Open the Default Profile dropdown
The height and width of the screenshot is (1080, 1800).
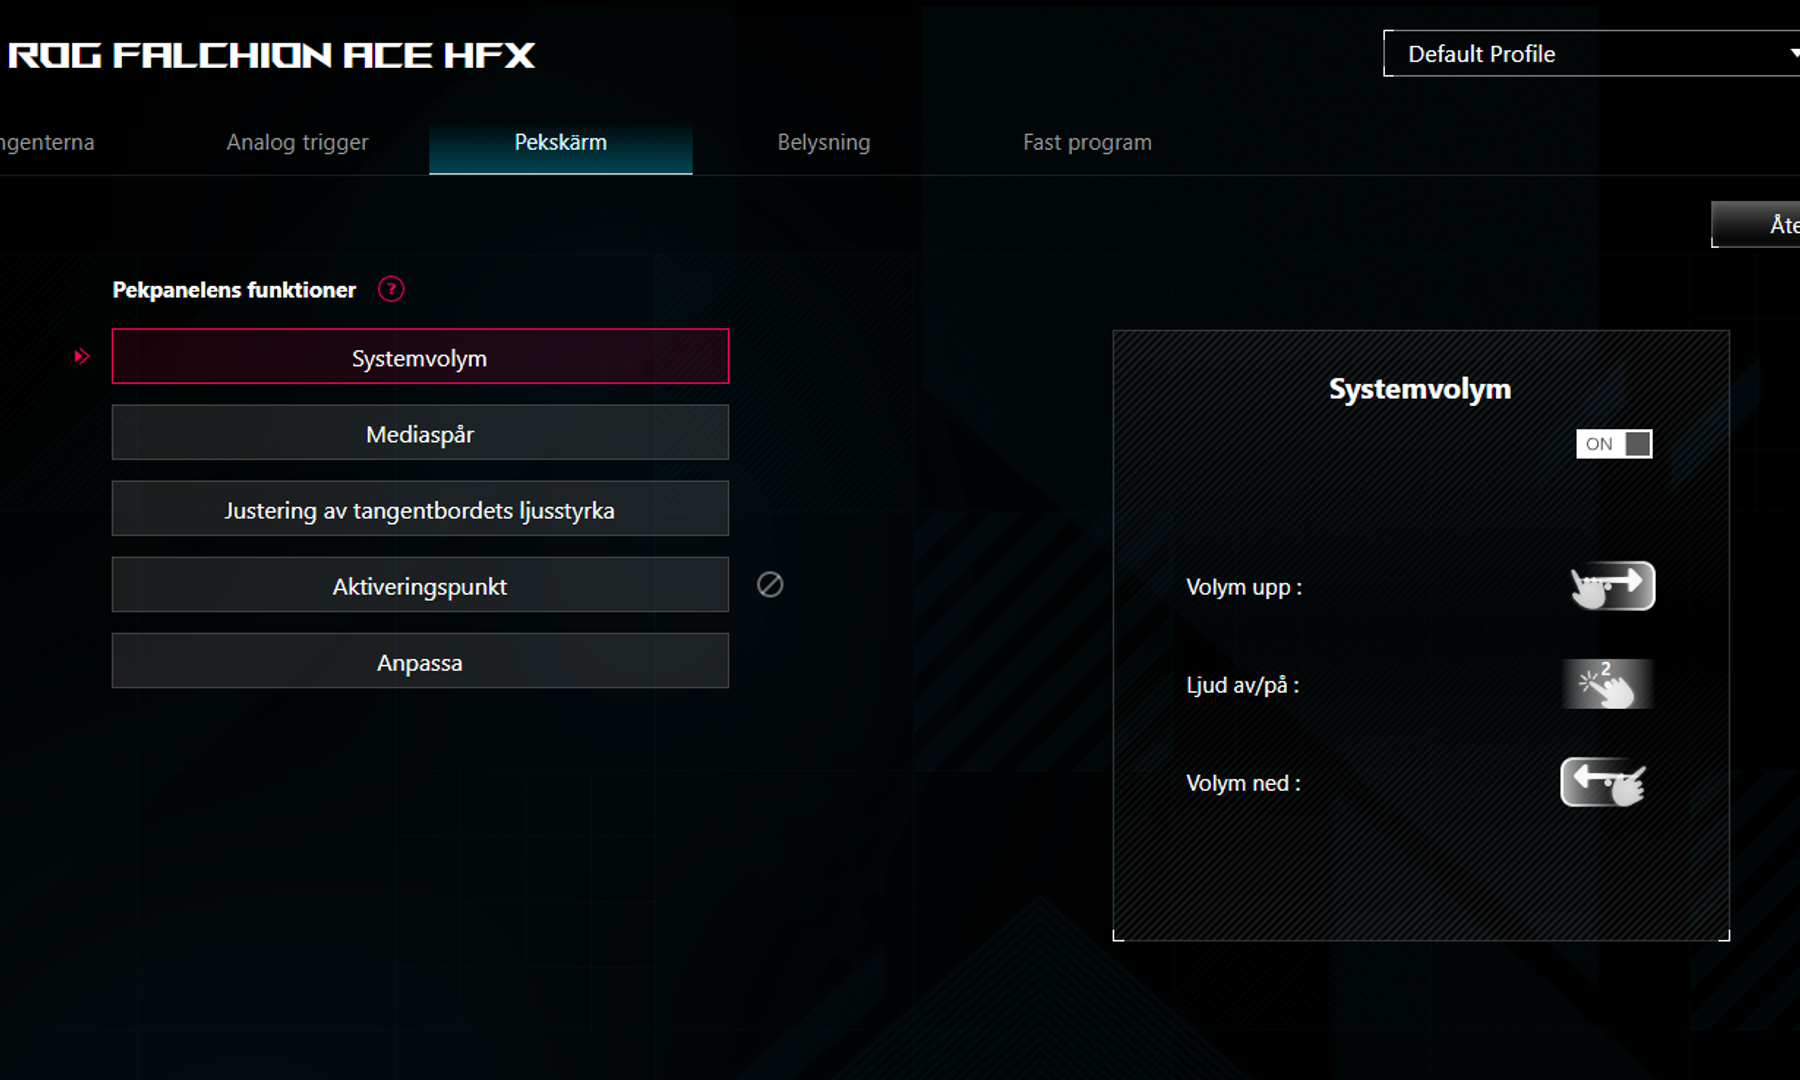1592,54
